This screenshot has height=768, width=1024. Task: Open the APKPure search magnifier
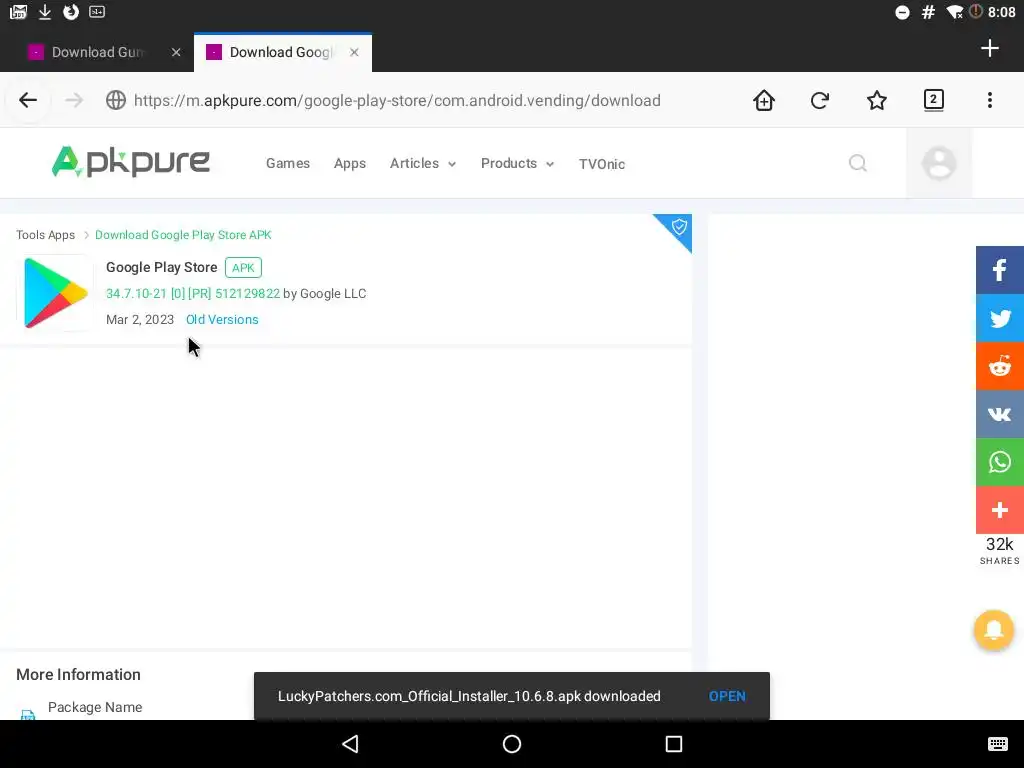tap(858, 163)
